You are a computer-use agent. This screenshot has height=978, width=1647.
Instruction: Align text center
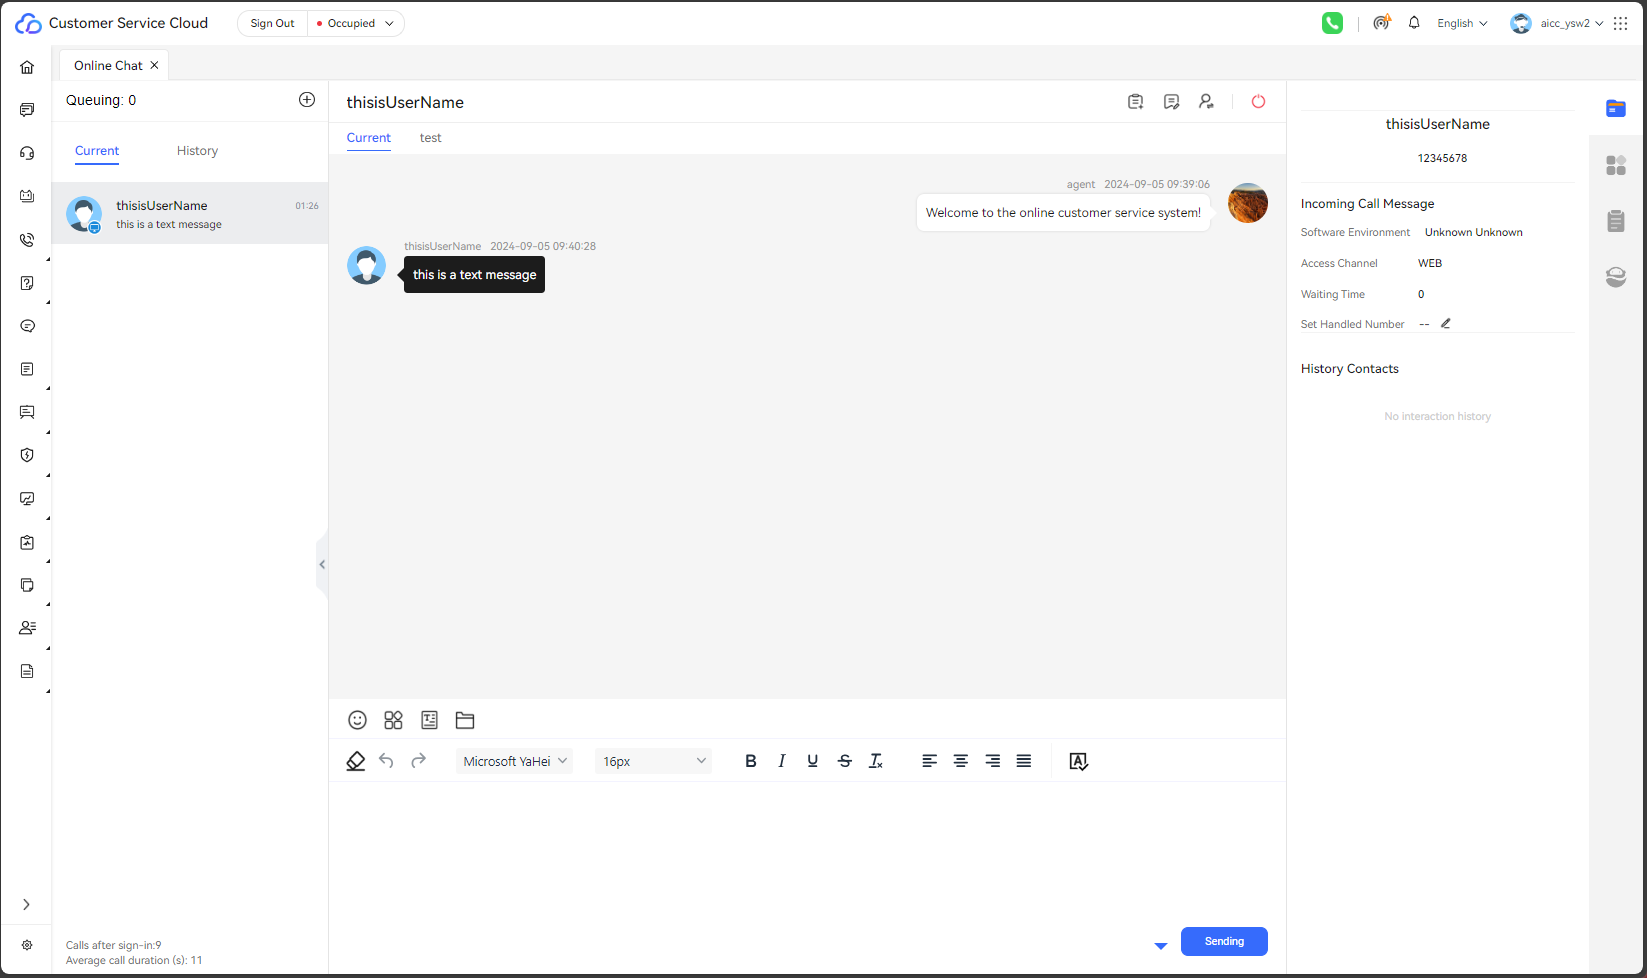coord(961,761)
